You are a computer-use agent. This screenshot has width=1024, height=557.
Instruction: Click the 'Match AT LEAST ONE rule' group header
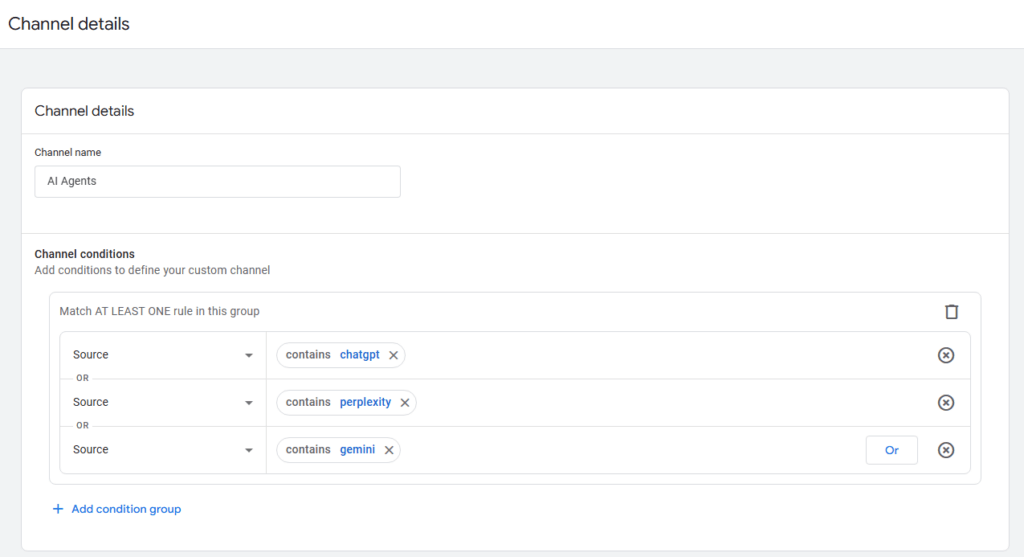tap(160, 311)
